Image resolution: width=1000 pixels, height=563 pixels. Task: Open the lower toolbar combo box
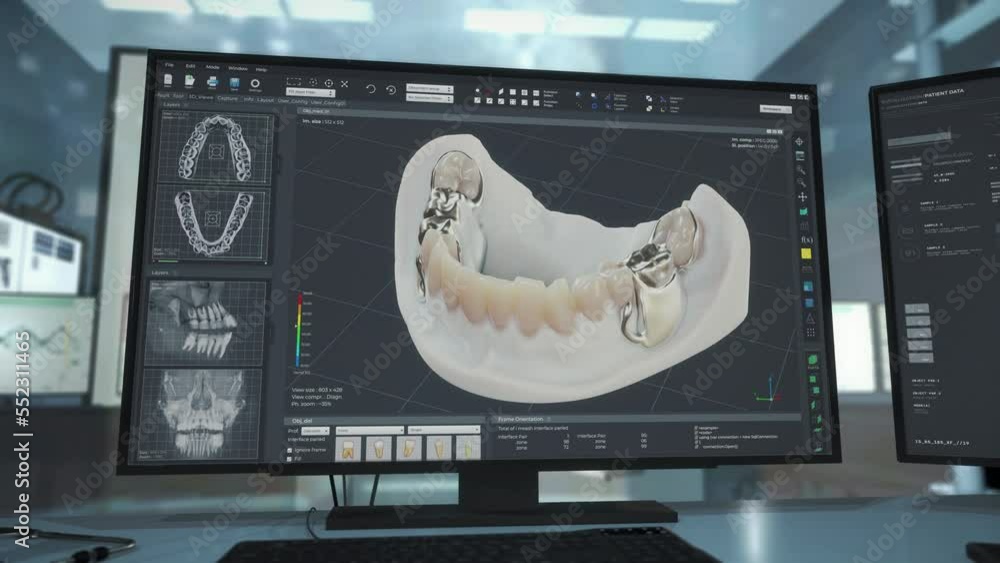430,98
